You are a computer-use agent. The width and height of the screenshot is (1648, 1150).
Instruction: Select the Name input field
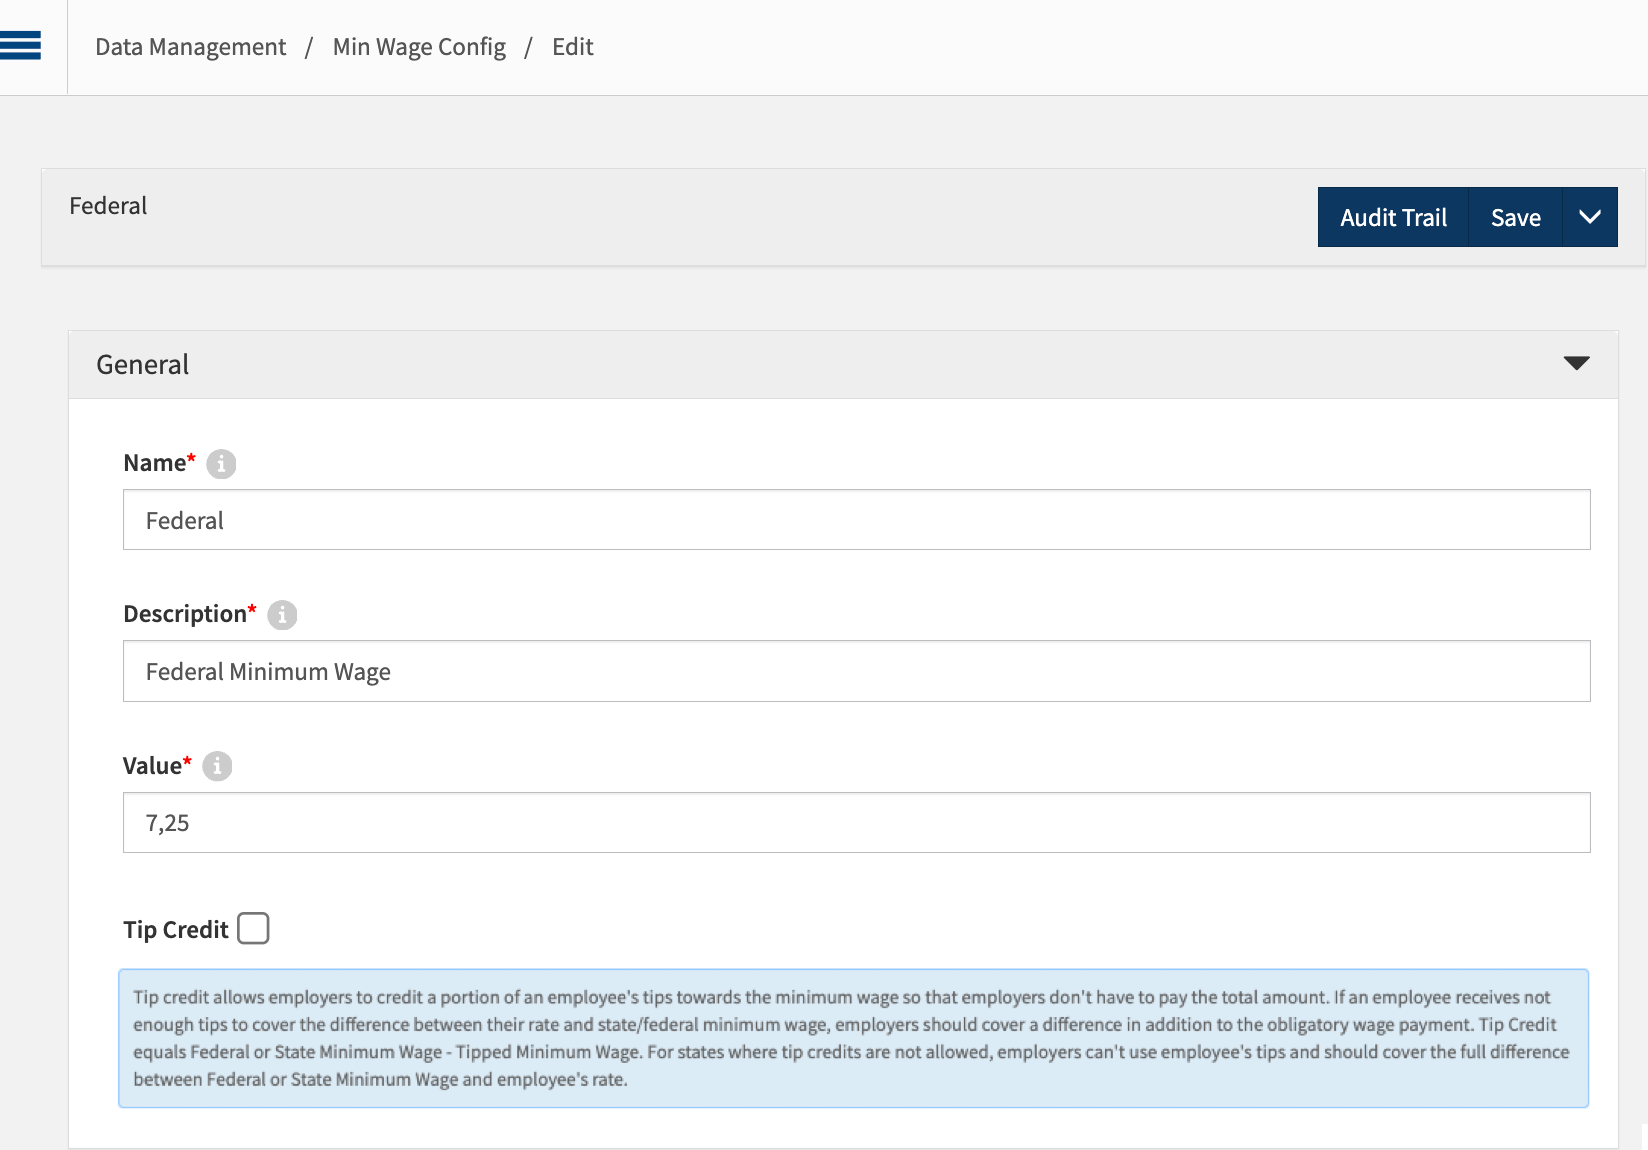[855, 520]
